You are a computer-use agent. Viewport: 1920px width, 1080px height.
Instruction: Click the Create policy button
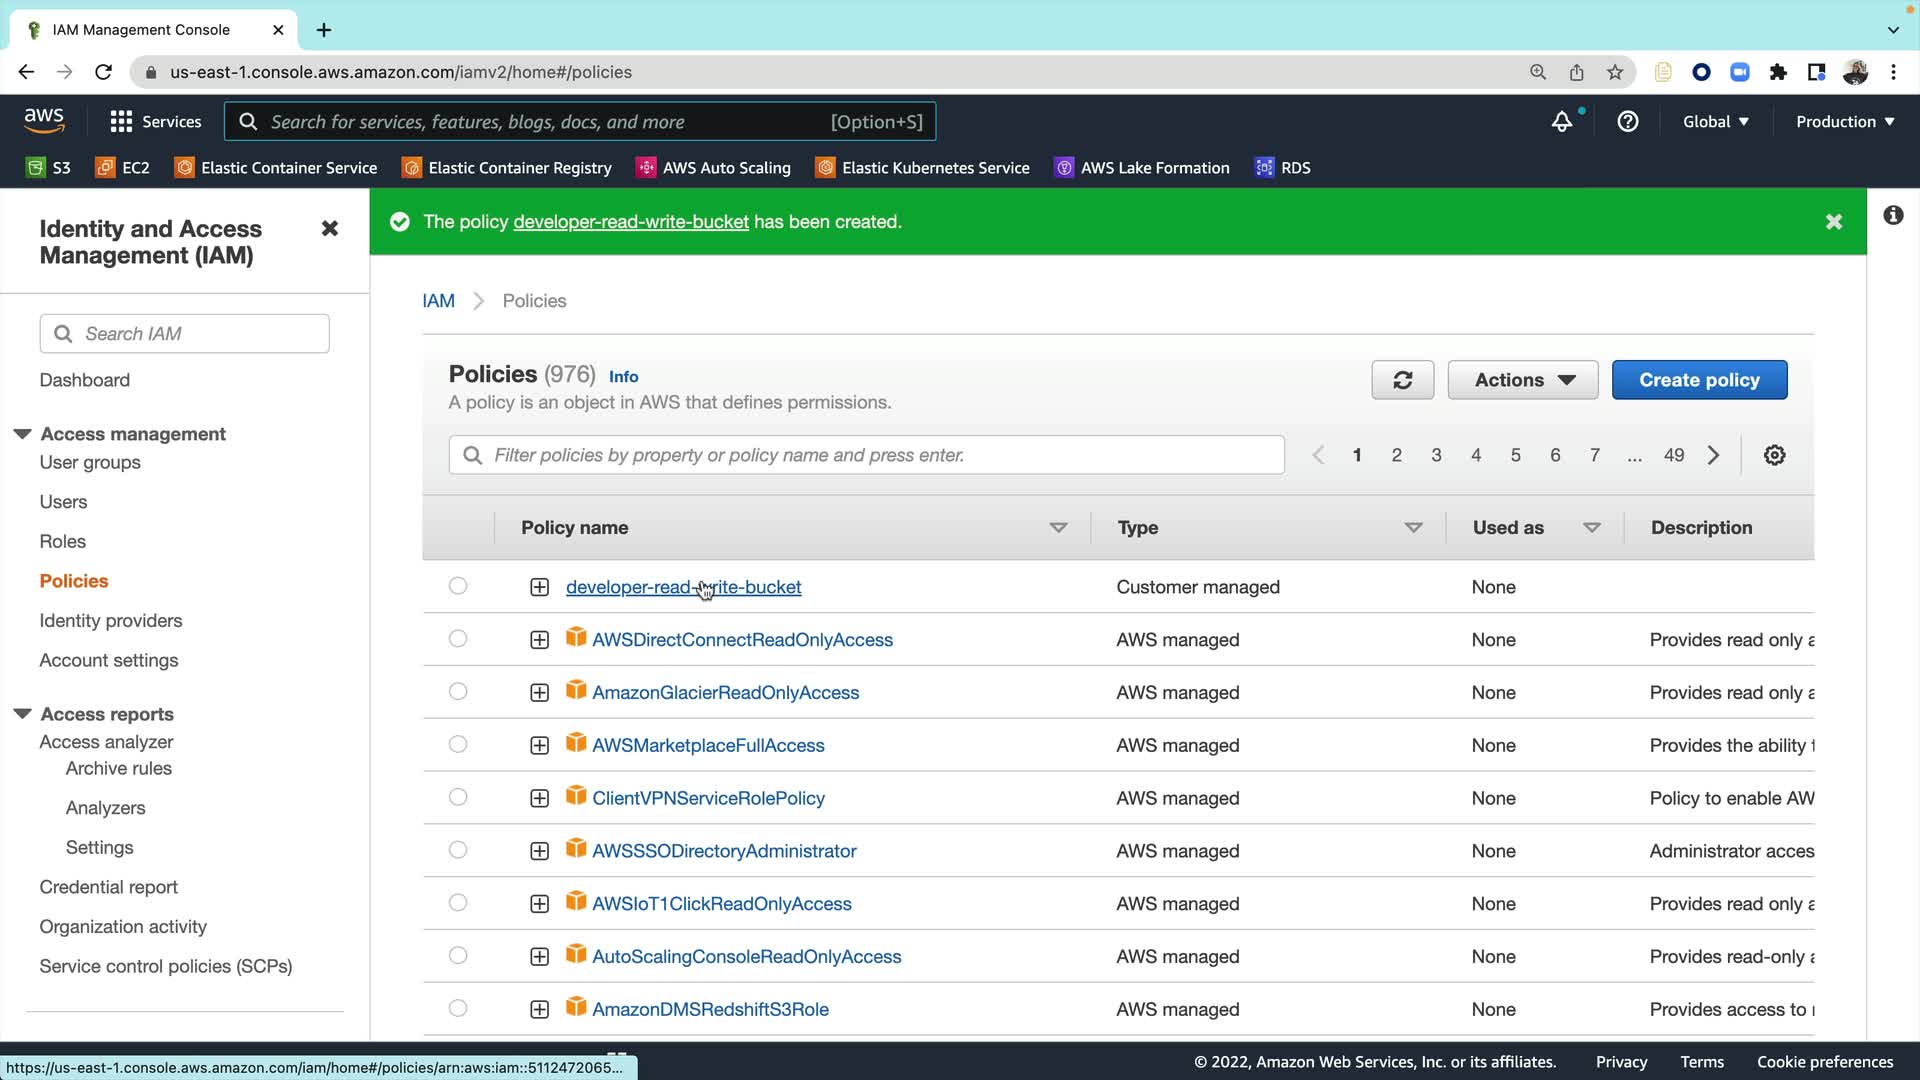[1698, 380]
